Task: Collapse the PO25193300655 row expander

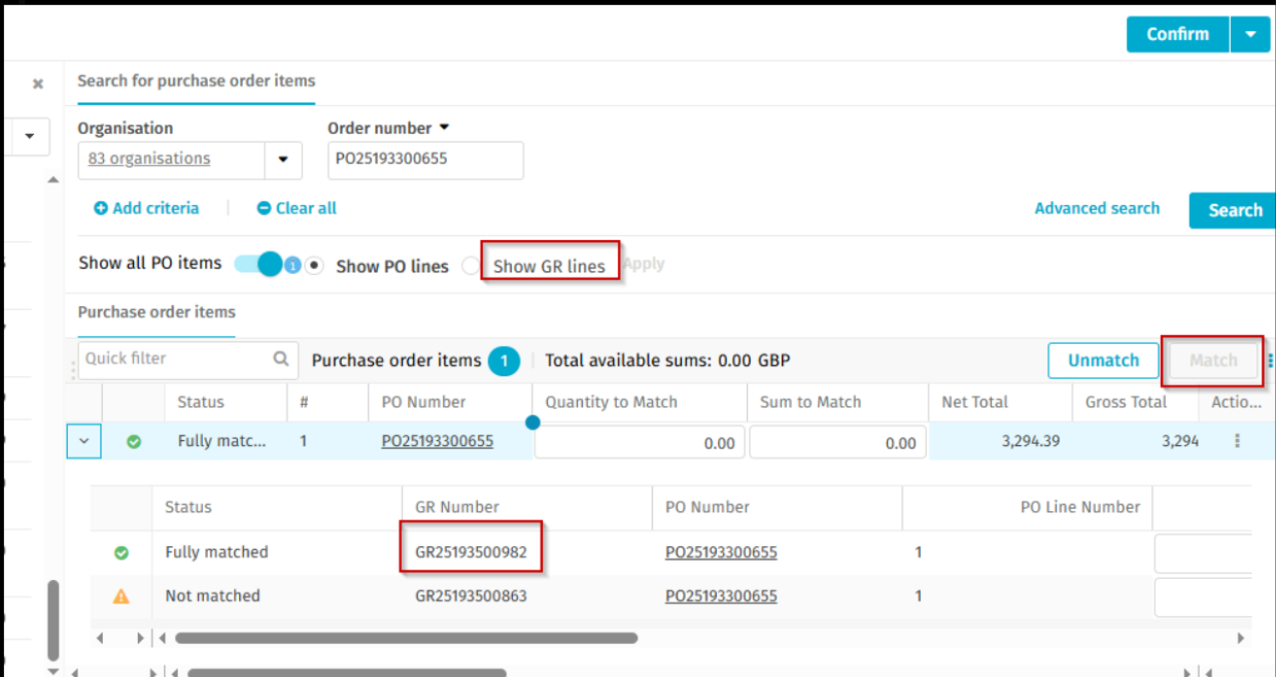Action: (84, 441)
